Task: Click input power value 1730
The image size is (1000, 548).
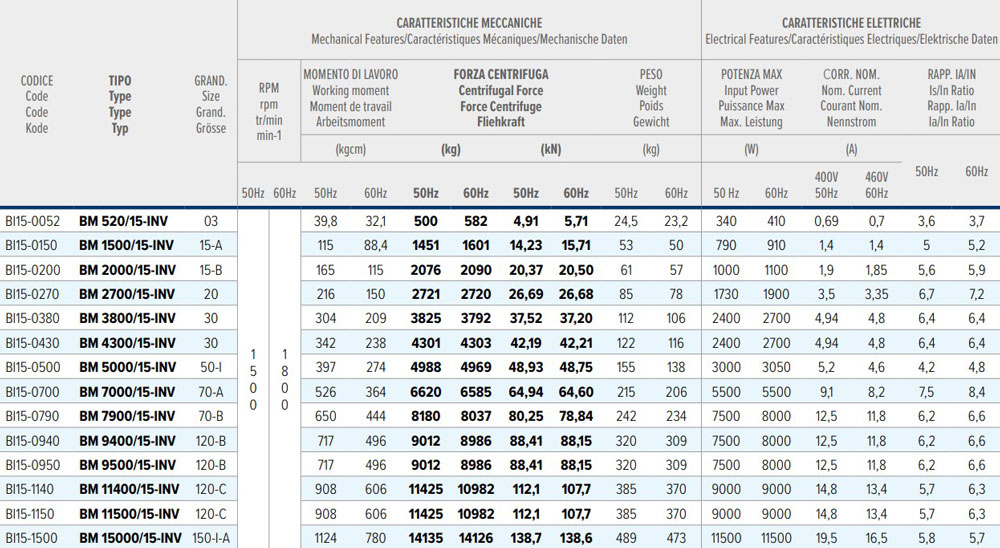Action: [726, 294]
